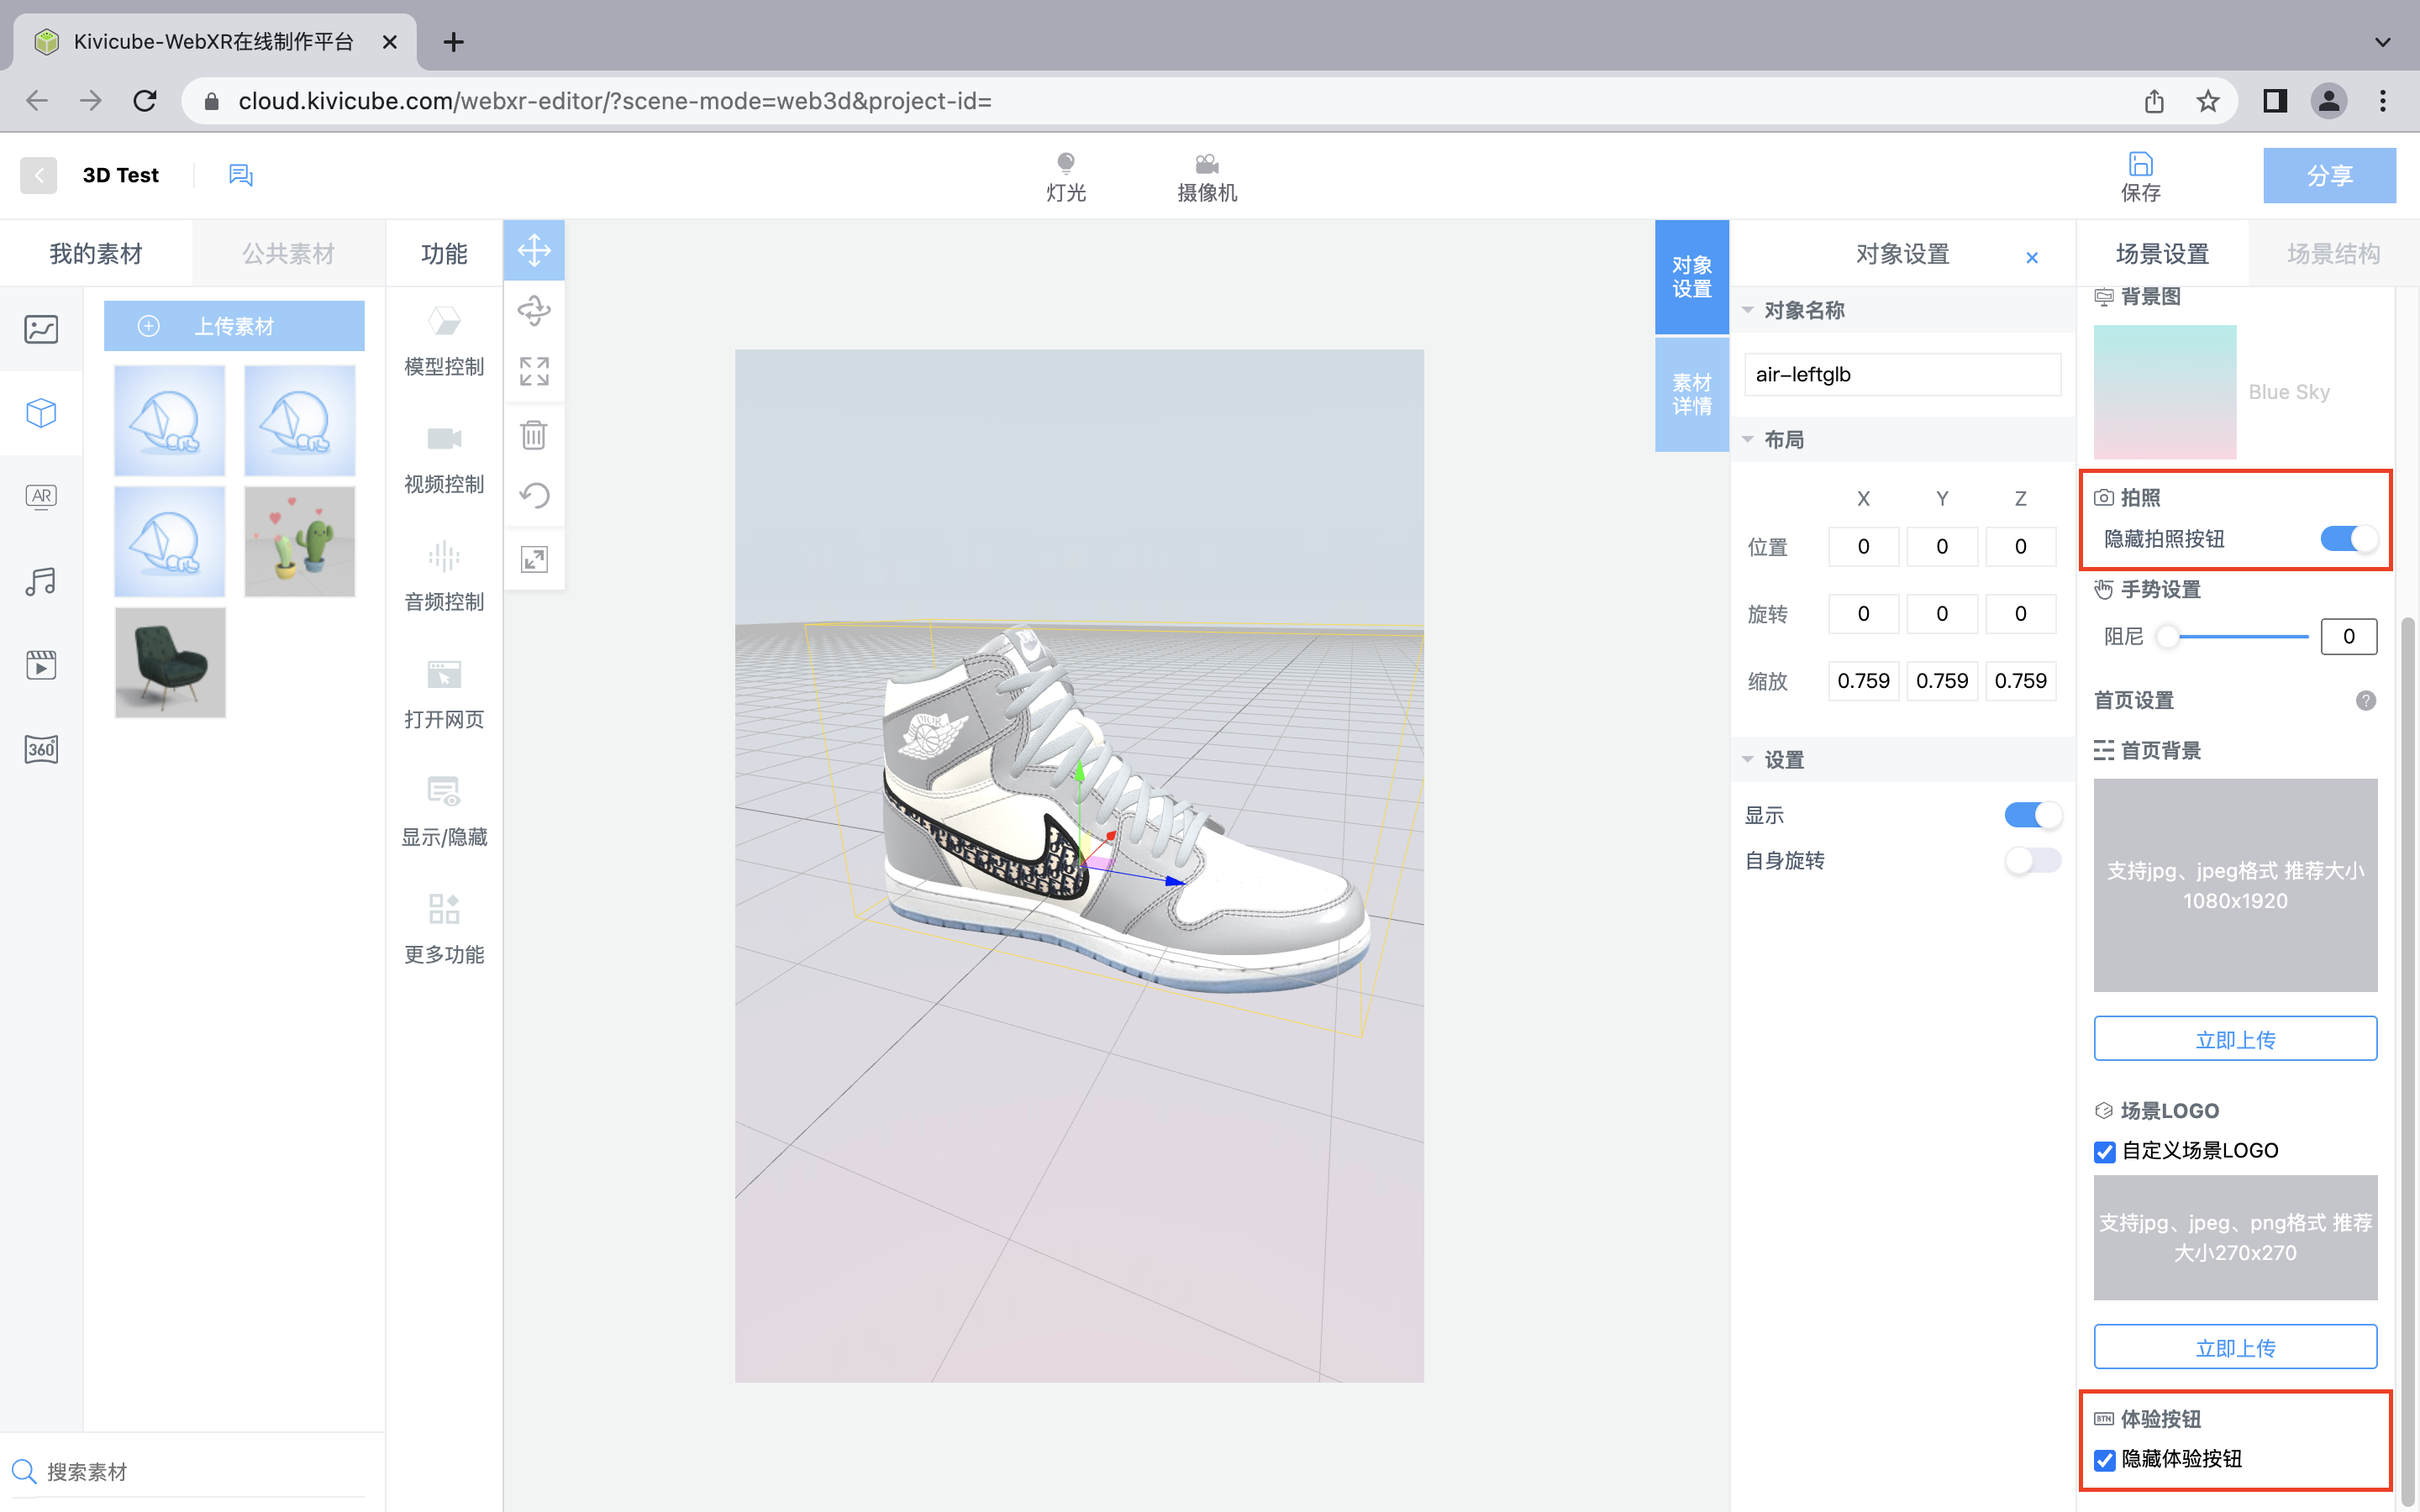This screenshot has height=1512, width=2420.
Task: Open the music audio assets category
Action: [x=41, y=581]
